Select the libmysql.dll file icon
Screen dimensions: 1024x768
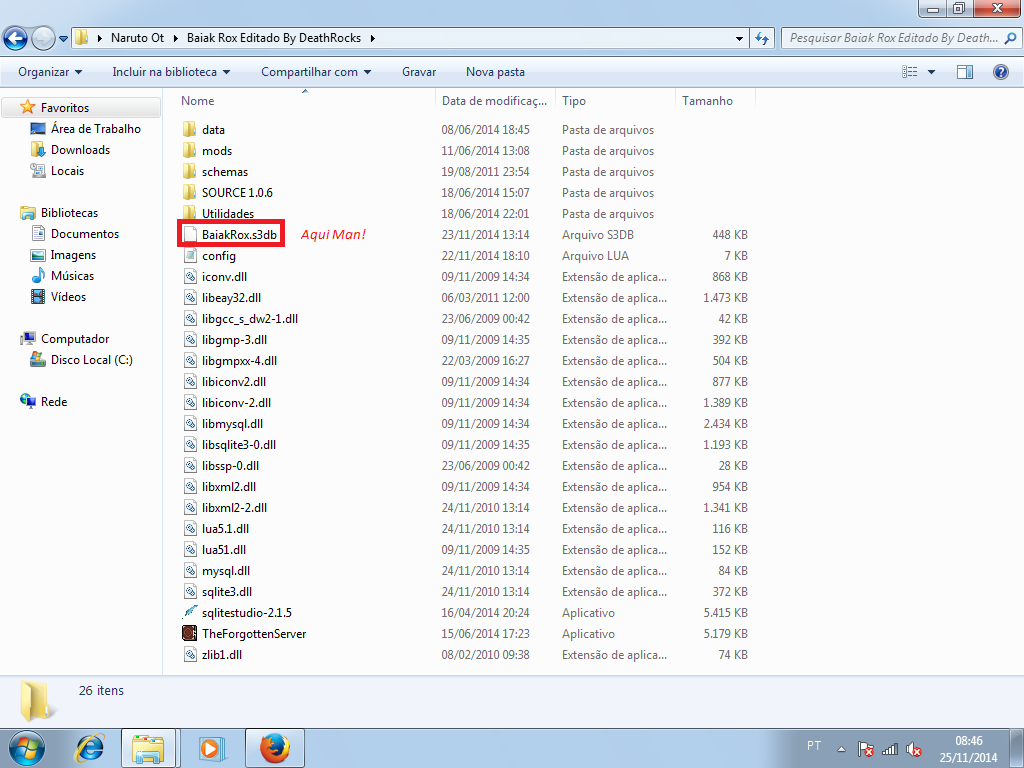pos(189,423)
